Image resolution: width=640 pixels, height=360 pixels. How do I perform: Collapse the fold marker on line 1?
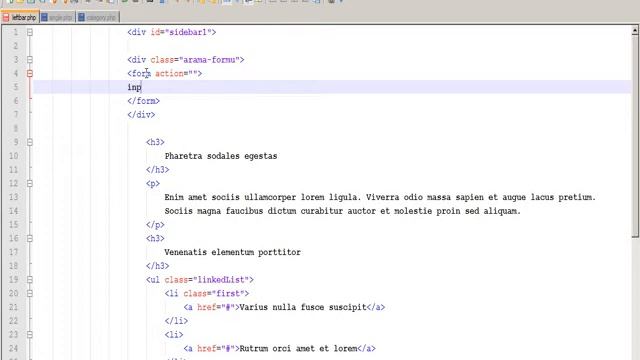pos(30,32)
